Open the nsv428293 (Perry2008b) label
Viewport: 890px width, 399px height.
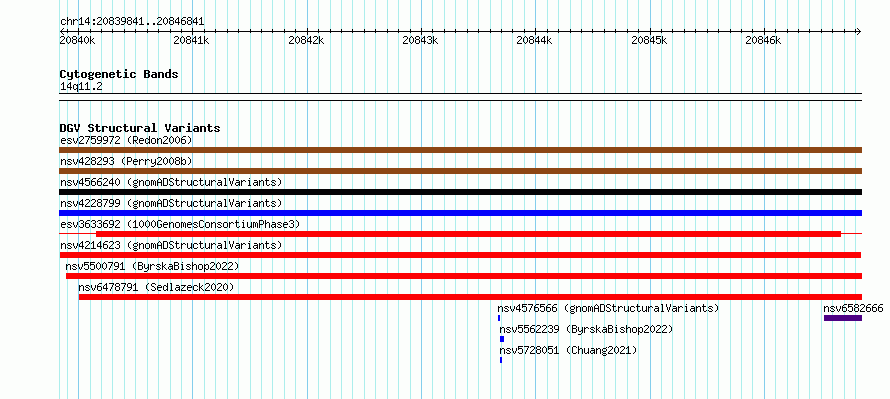(126, 162)
